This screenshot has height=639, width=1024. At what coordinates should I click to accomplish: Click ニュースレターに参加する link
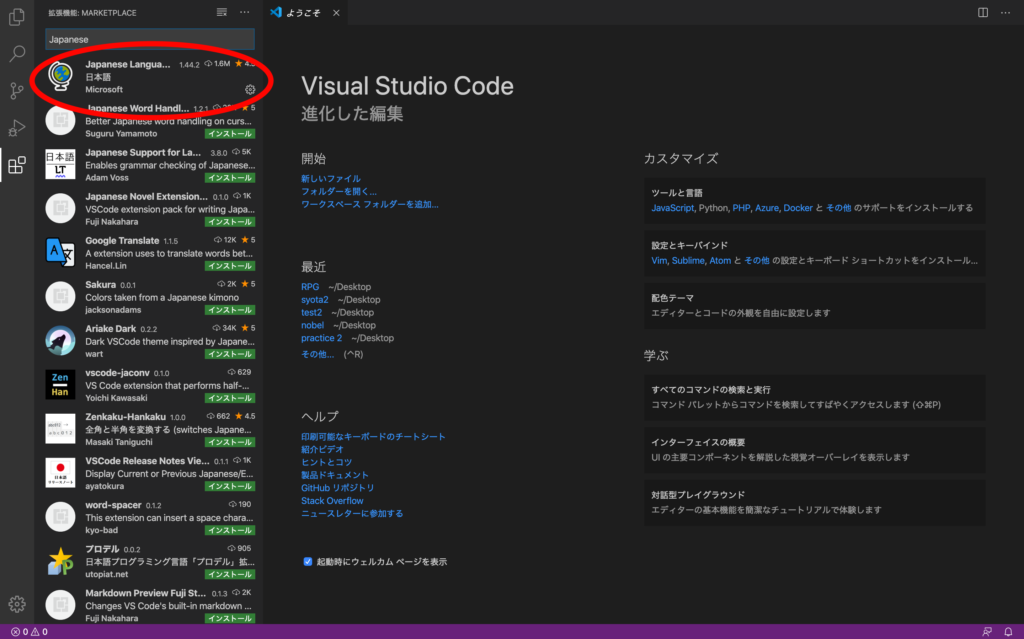tap(352, 514)
